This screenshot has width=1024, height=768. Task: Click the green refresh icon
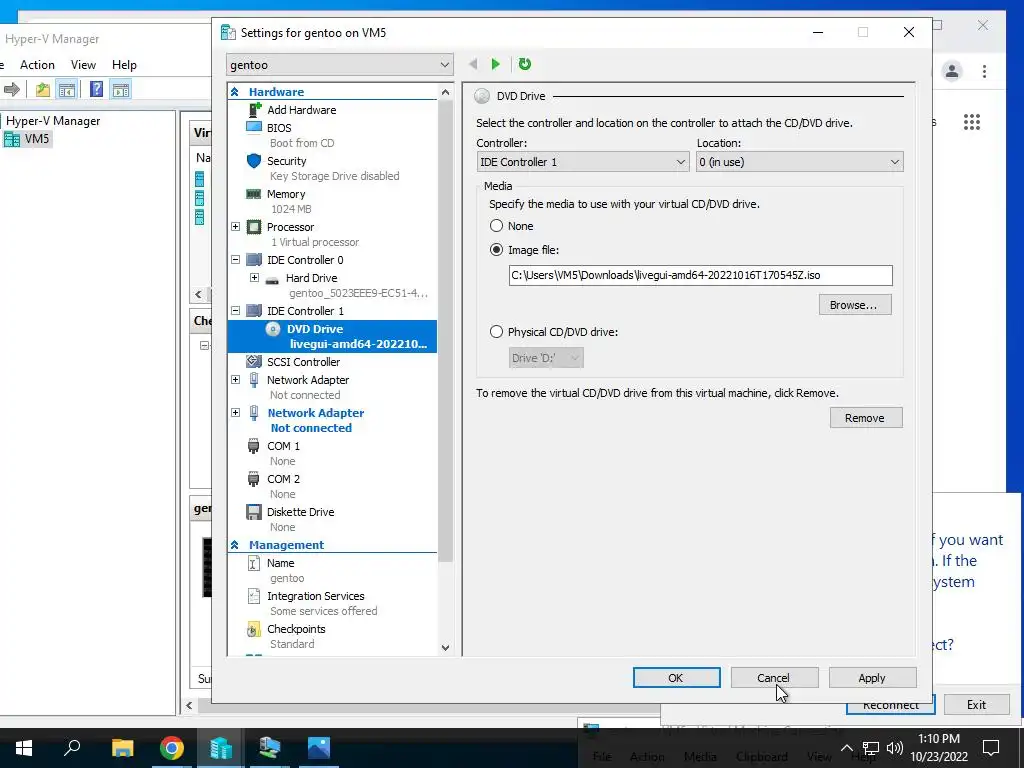(525, 64)
